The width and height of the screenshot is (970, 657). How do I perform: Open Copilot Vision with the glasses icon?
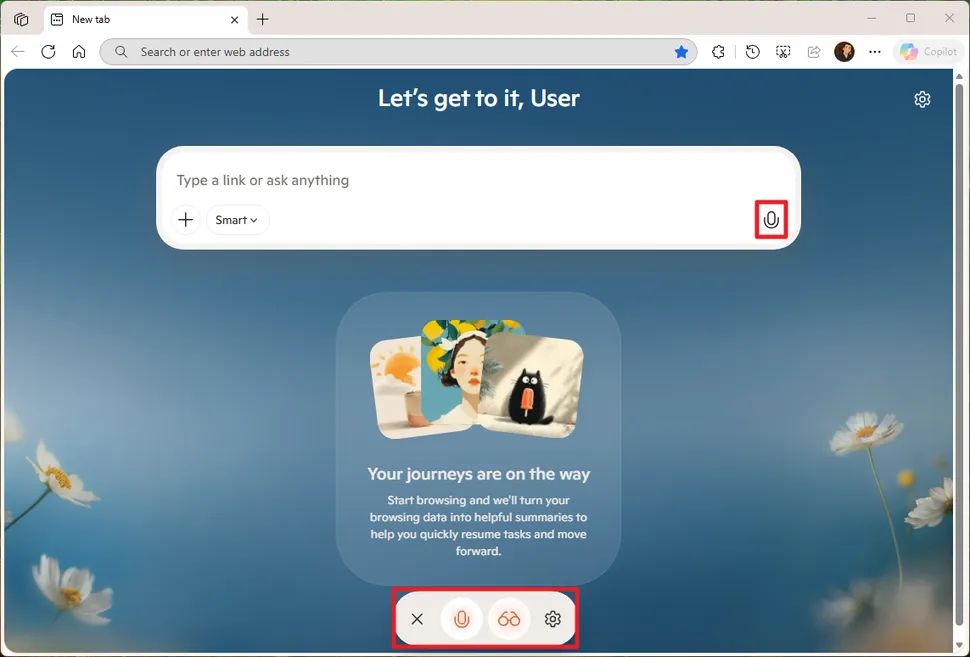[509, 619]
